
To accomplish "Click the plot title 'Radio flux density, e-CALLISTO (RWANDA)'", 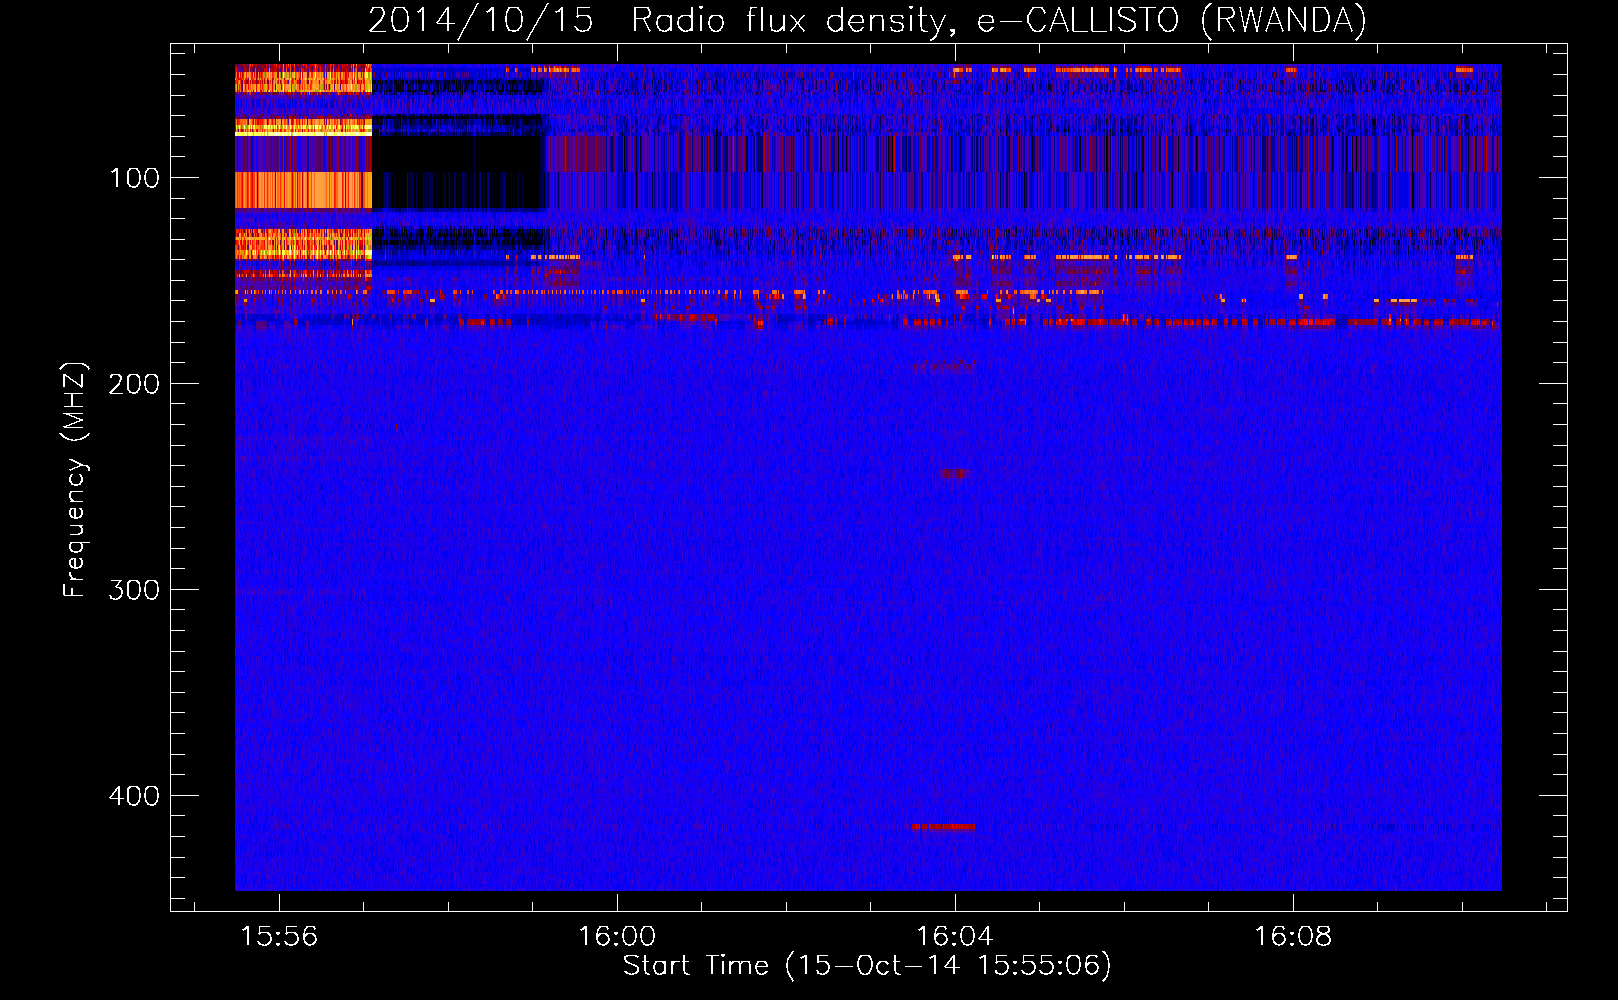I will tap(999, 20).
